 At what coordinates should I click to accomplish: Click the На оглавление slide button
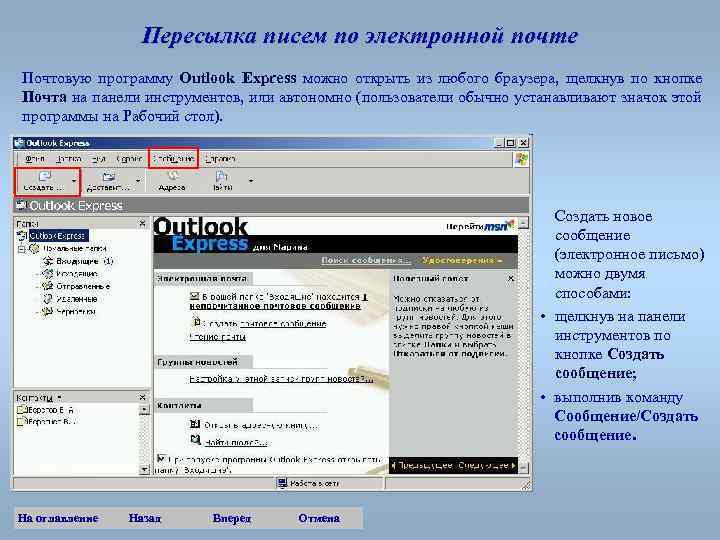point(58,518)
